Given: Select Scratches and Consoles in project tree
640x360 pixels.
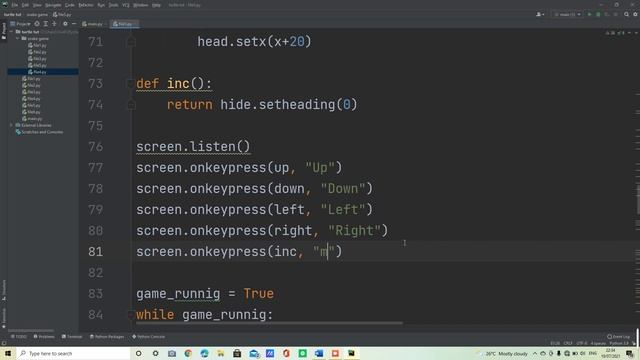Looking at the screenshot, I should click(40, 132).
